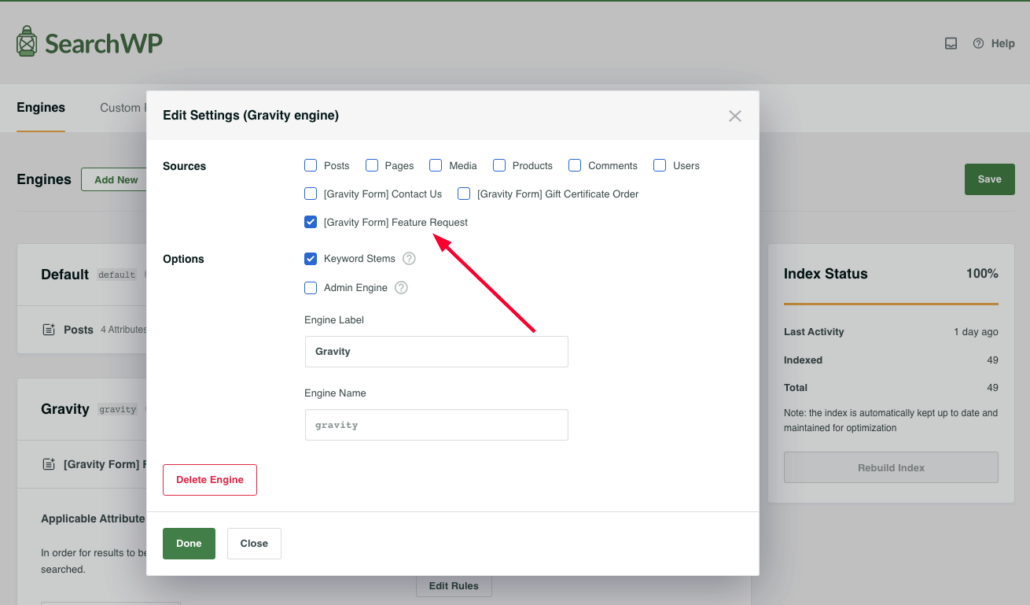Image resolution: width=1030 pixels, height=605 pixels.
Task: Open the notifications inbox icon in header
Action: [951, 43]
